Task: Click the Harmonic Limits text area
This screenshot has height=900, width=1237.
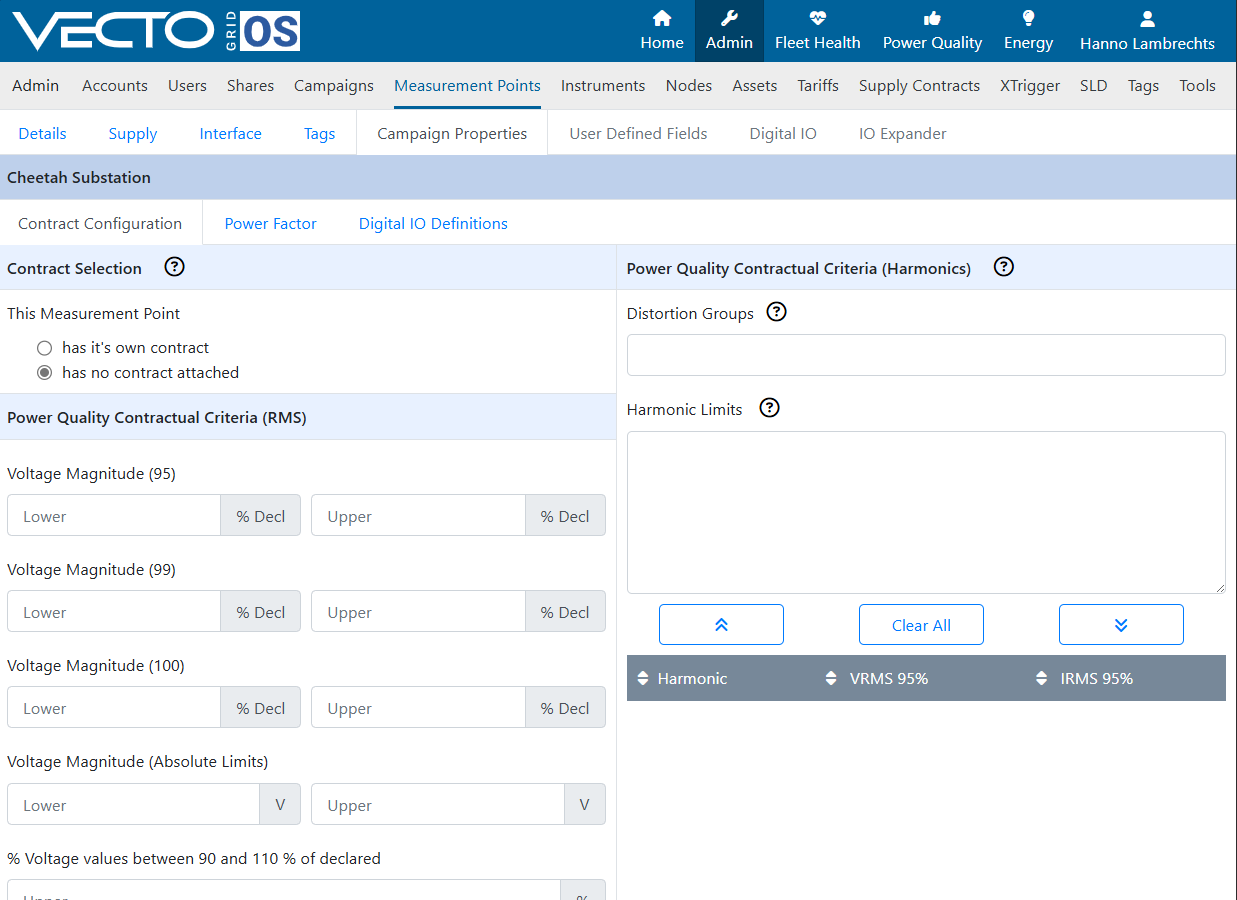Action: point(926,512)
